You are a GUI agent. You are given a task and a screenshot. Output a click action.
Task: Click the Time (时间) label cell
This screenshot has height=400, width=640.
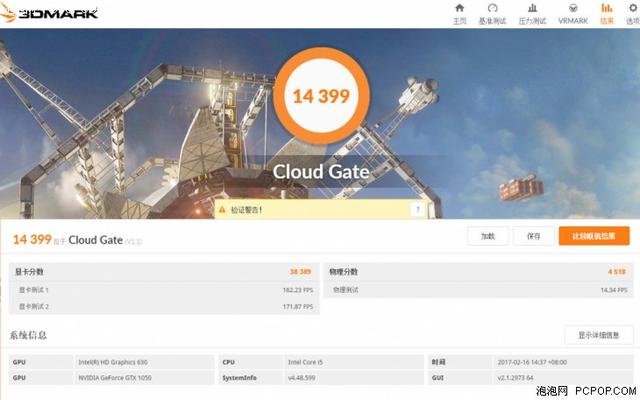click(x=460, y=362)
